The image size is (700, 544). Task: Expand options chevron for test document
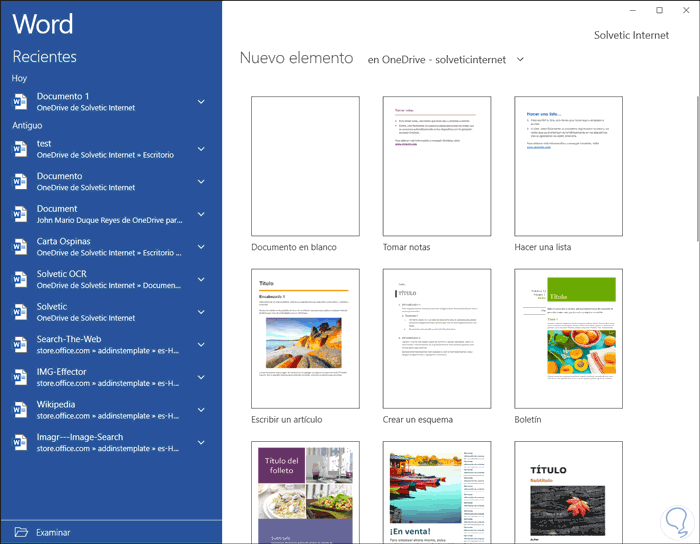(201, 149)
